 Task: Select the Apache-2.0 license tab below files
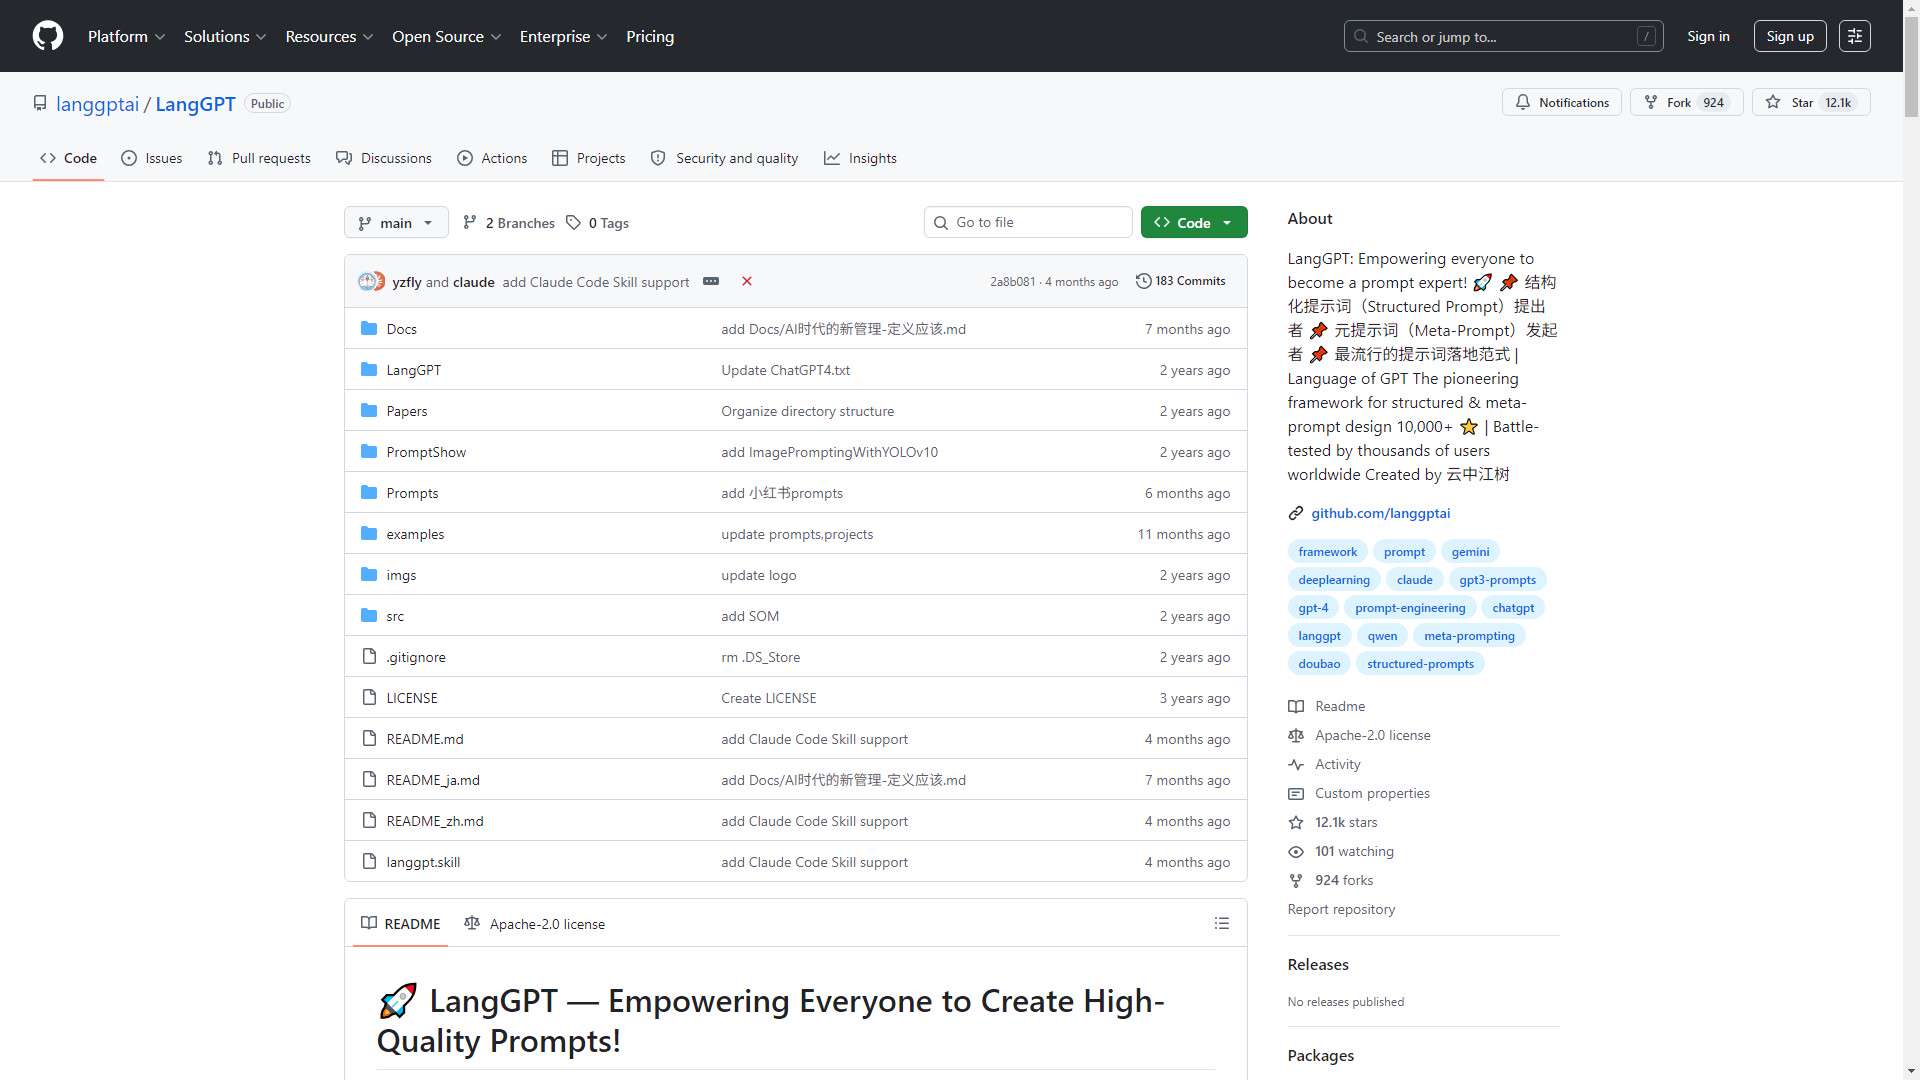click(x=535, y=923)
